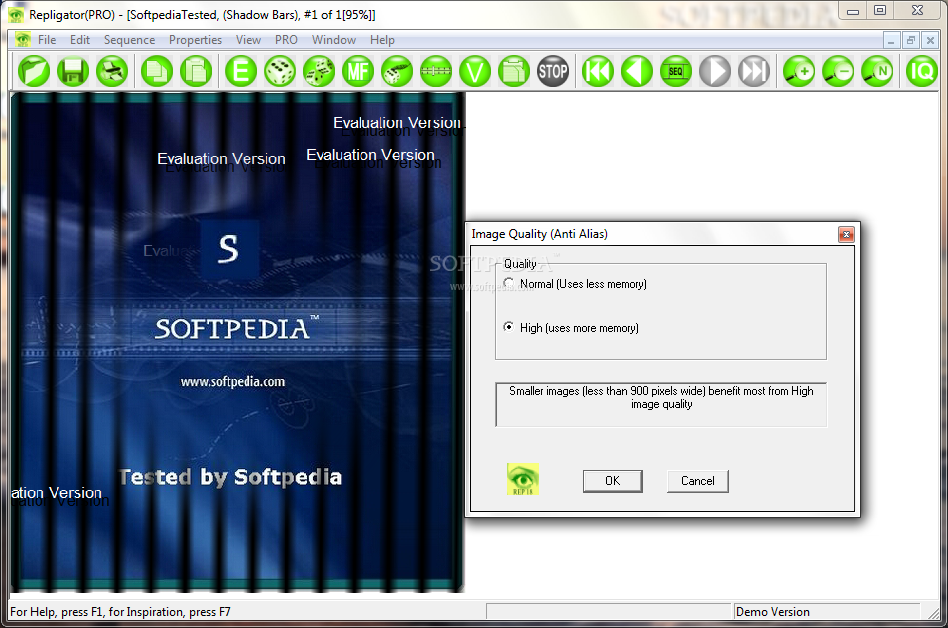Click the grey skip to last icon

(x=754, y=71)
